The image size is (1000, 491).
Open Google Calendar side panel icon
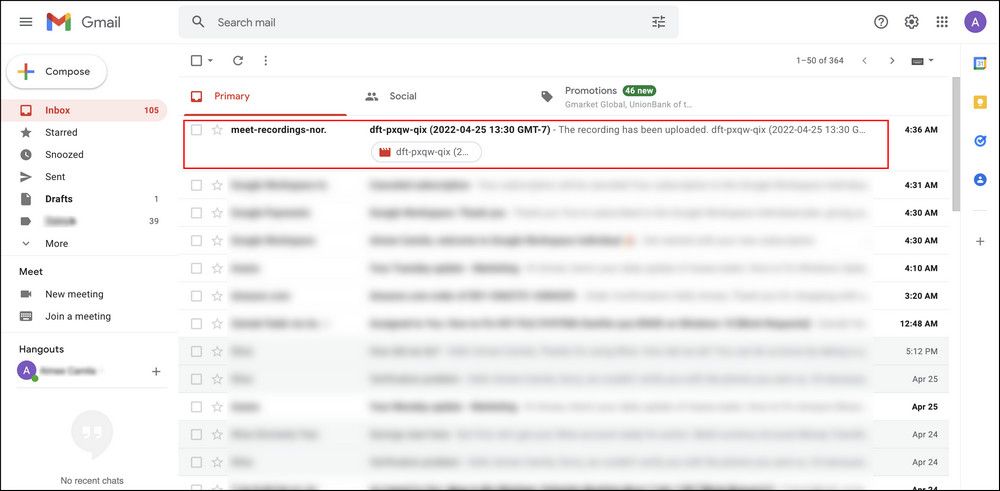[x=980, y=63]
